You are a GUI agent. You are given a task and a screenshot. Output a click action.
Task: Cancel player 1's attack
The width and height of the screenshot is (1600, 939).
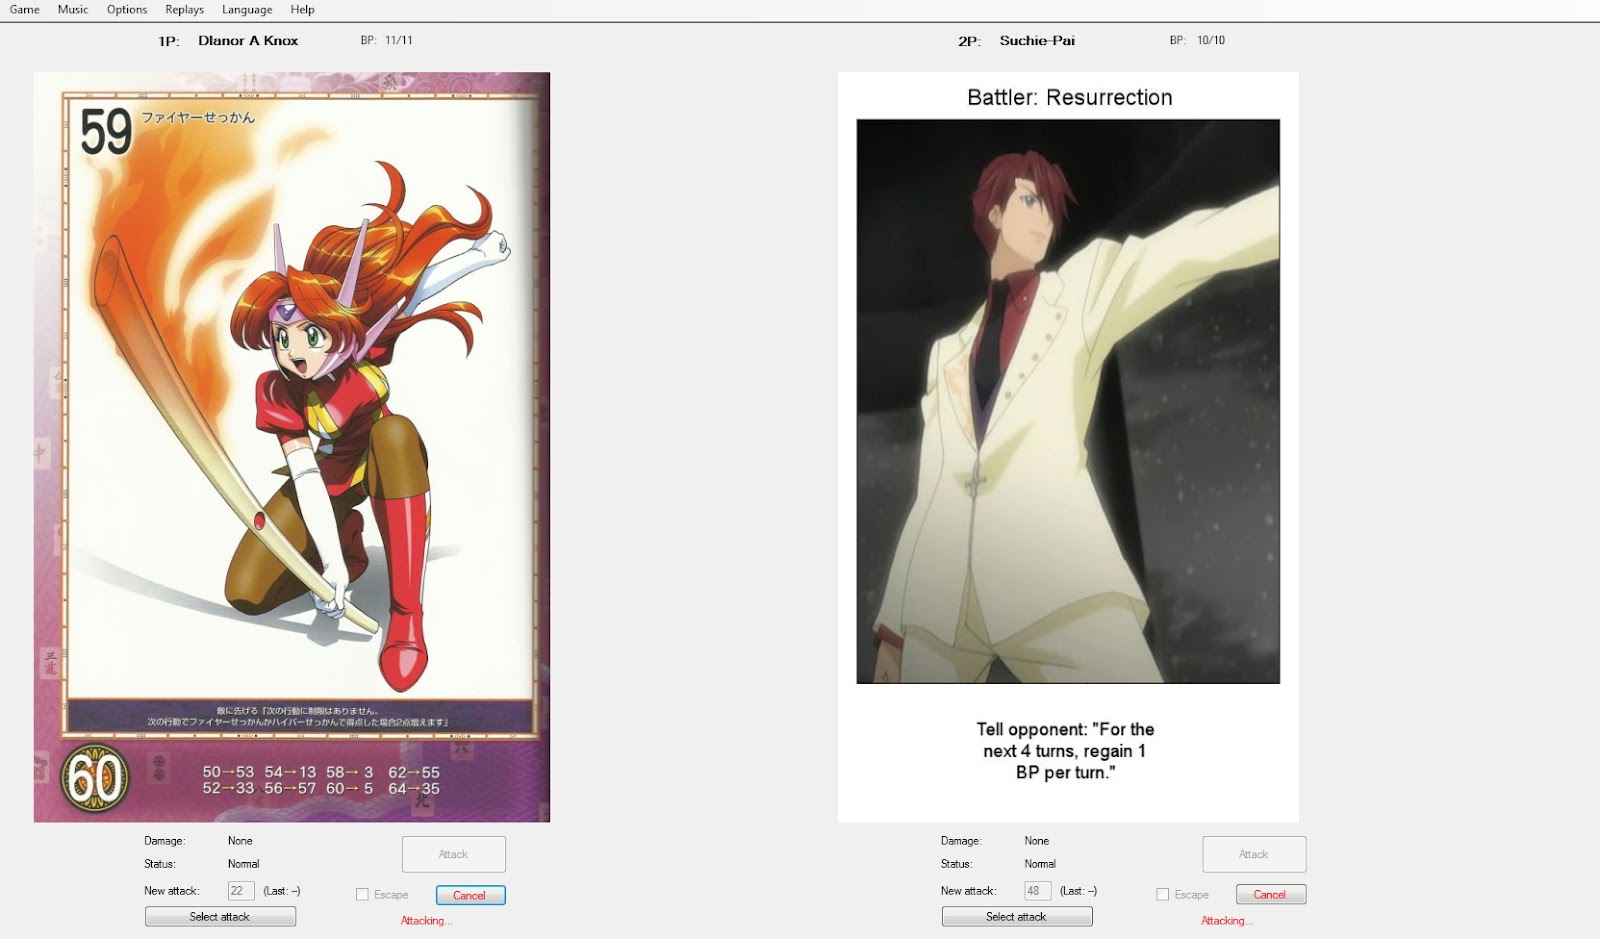pyautogui.click(x=470, y=895)
